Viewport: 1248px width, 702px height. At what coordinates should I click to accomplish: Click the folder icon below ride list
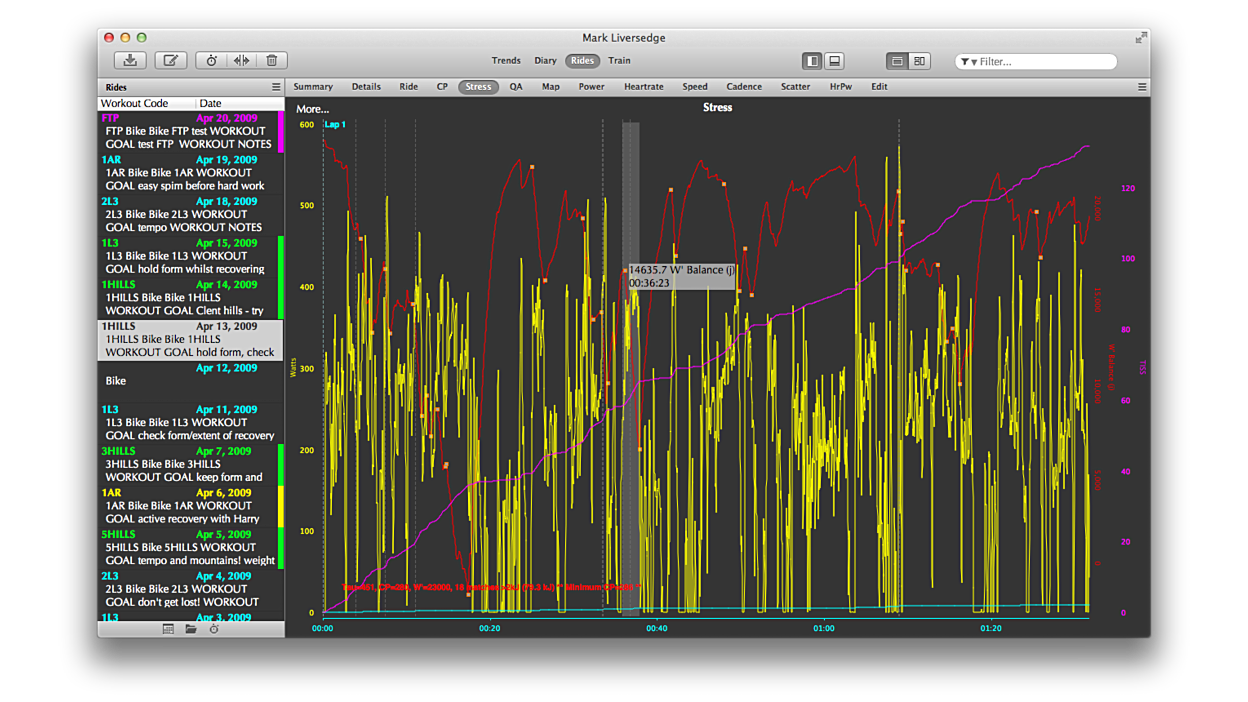(x=191, y=629)
